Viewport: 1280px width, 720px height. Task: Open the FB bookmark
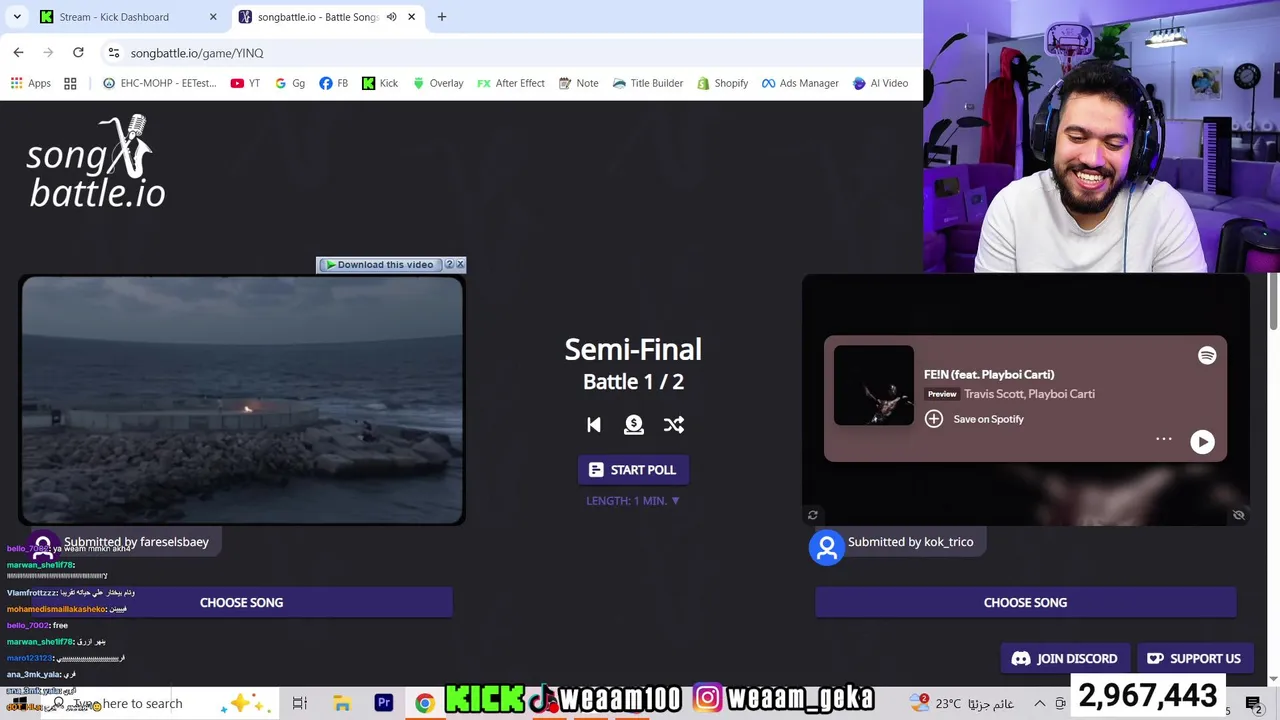coord(334,83)
